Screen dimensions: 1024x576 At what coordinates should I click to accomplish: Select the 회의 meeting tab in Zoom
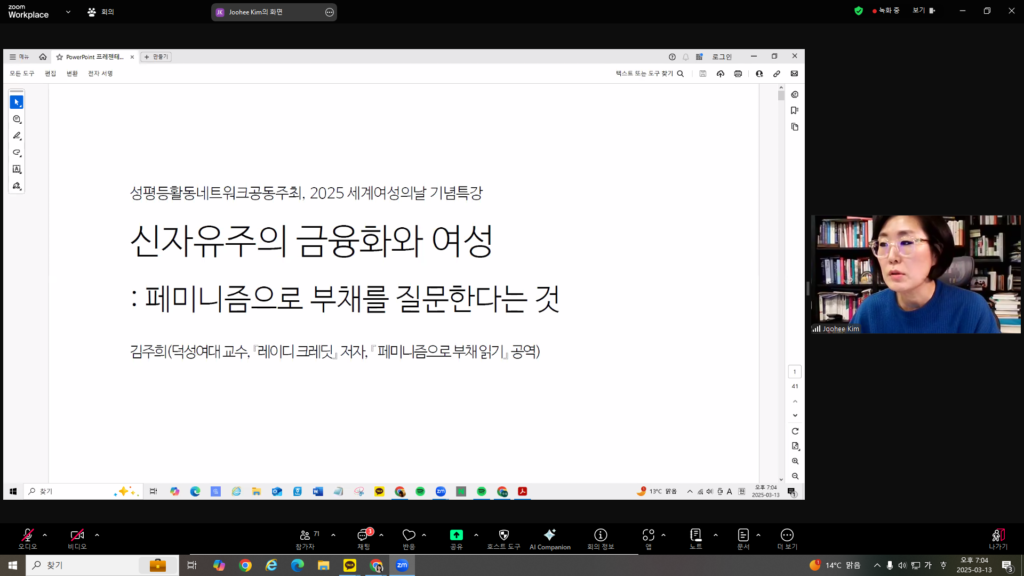[x=101, y=12]
